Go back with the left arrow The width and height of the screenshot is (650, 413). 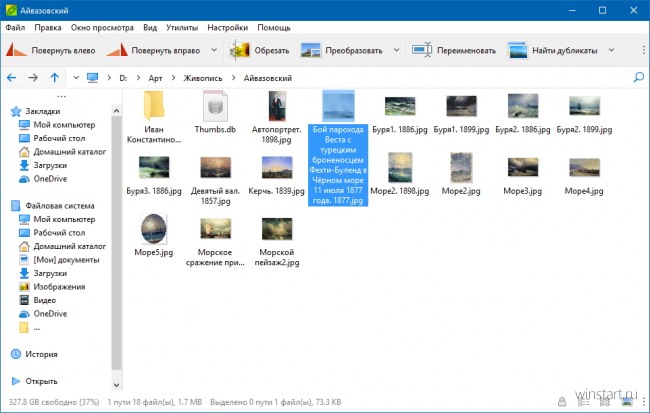[x=12, y=78]
